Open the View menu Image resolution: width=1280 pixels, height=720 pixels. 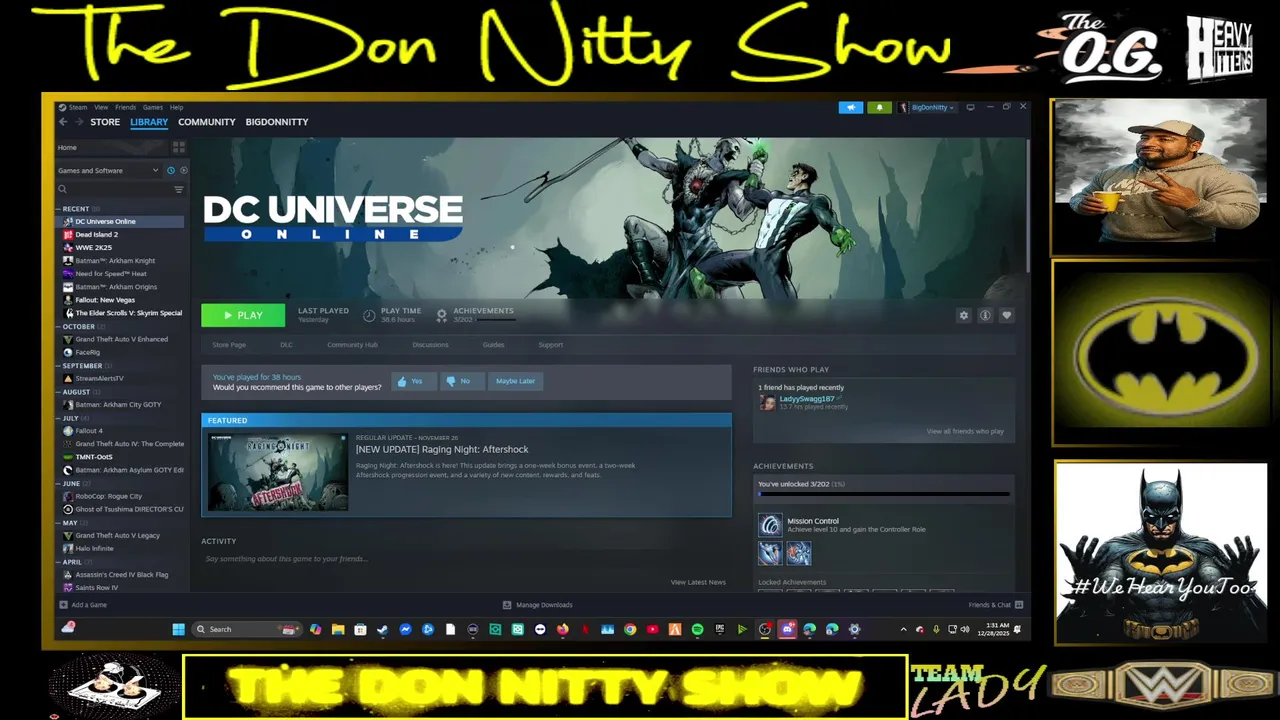click(x=101, y=107)
